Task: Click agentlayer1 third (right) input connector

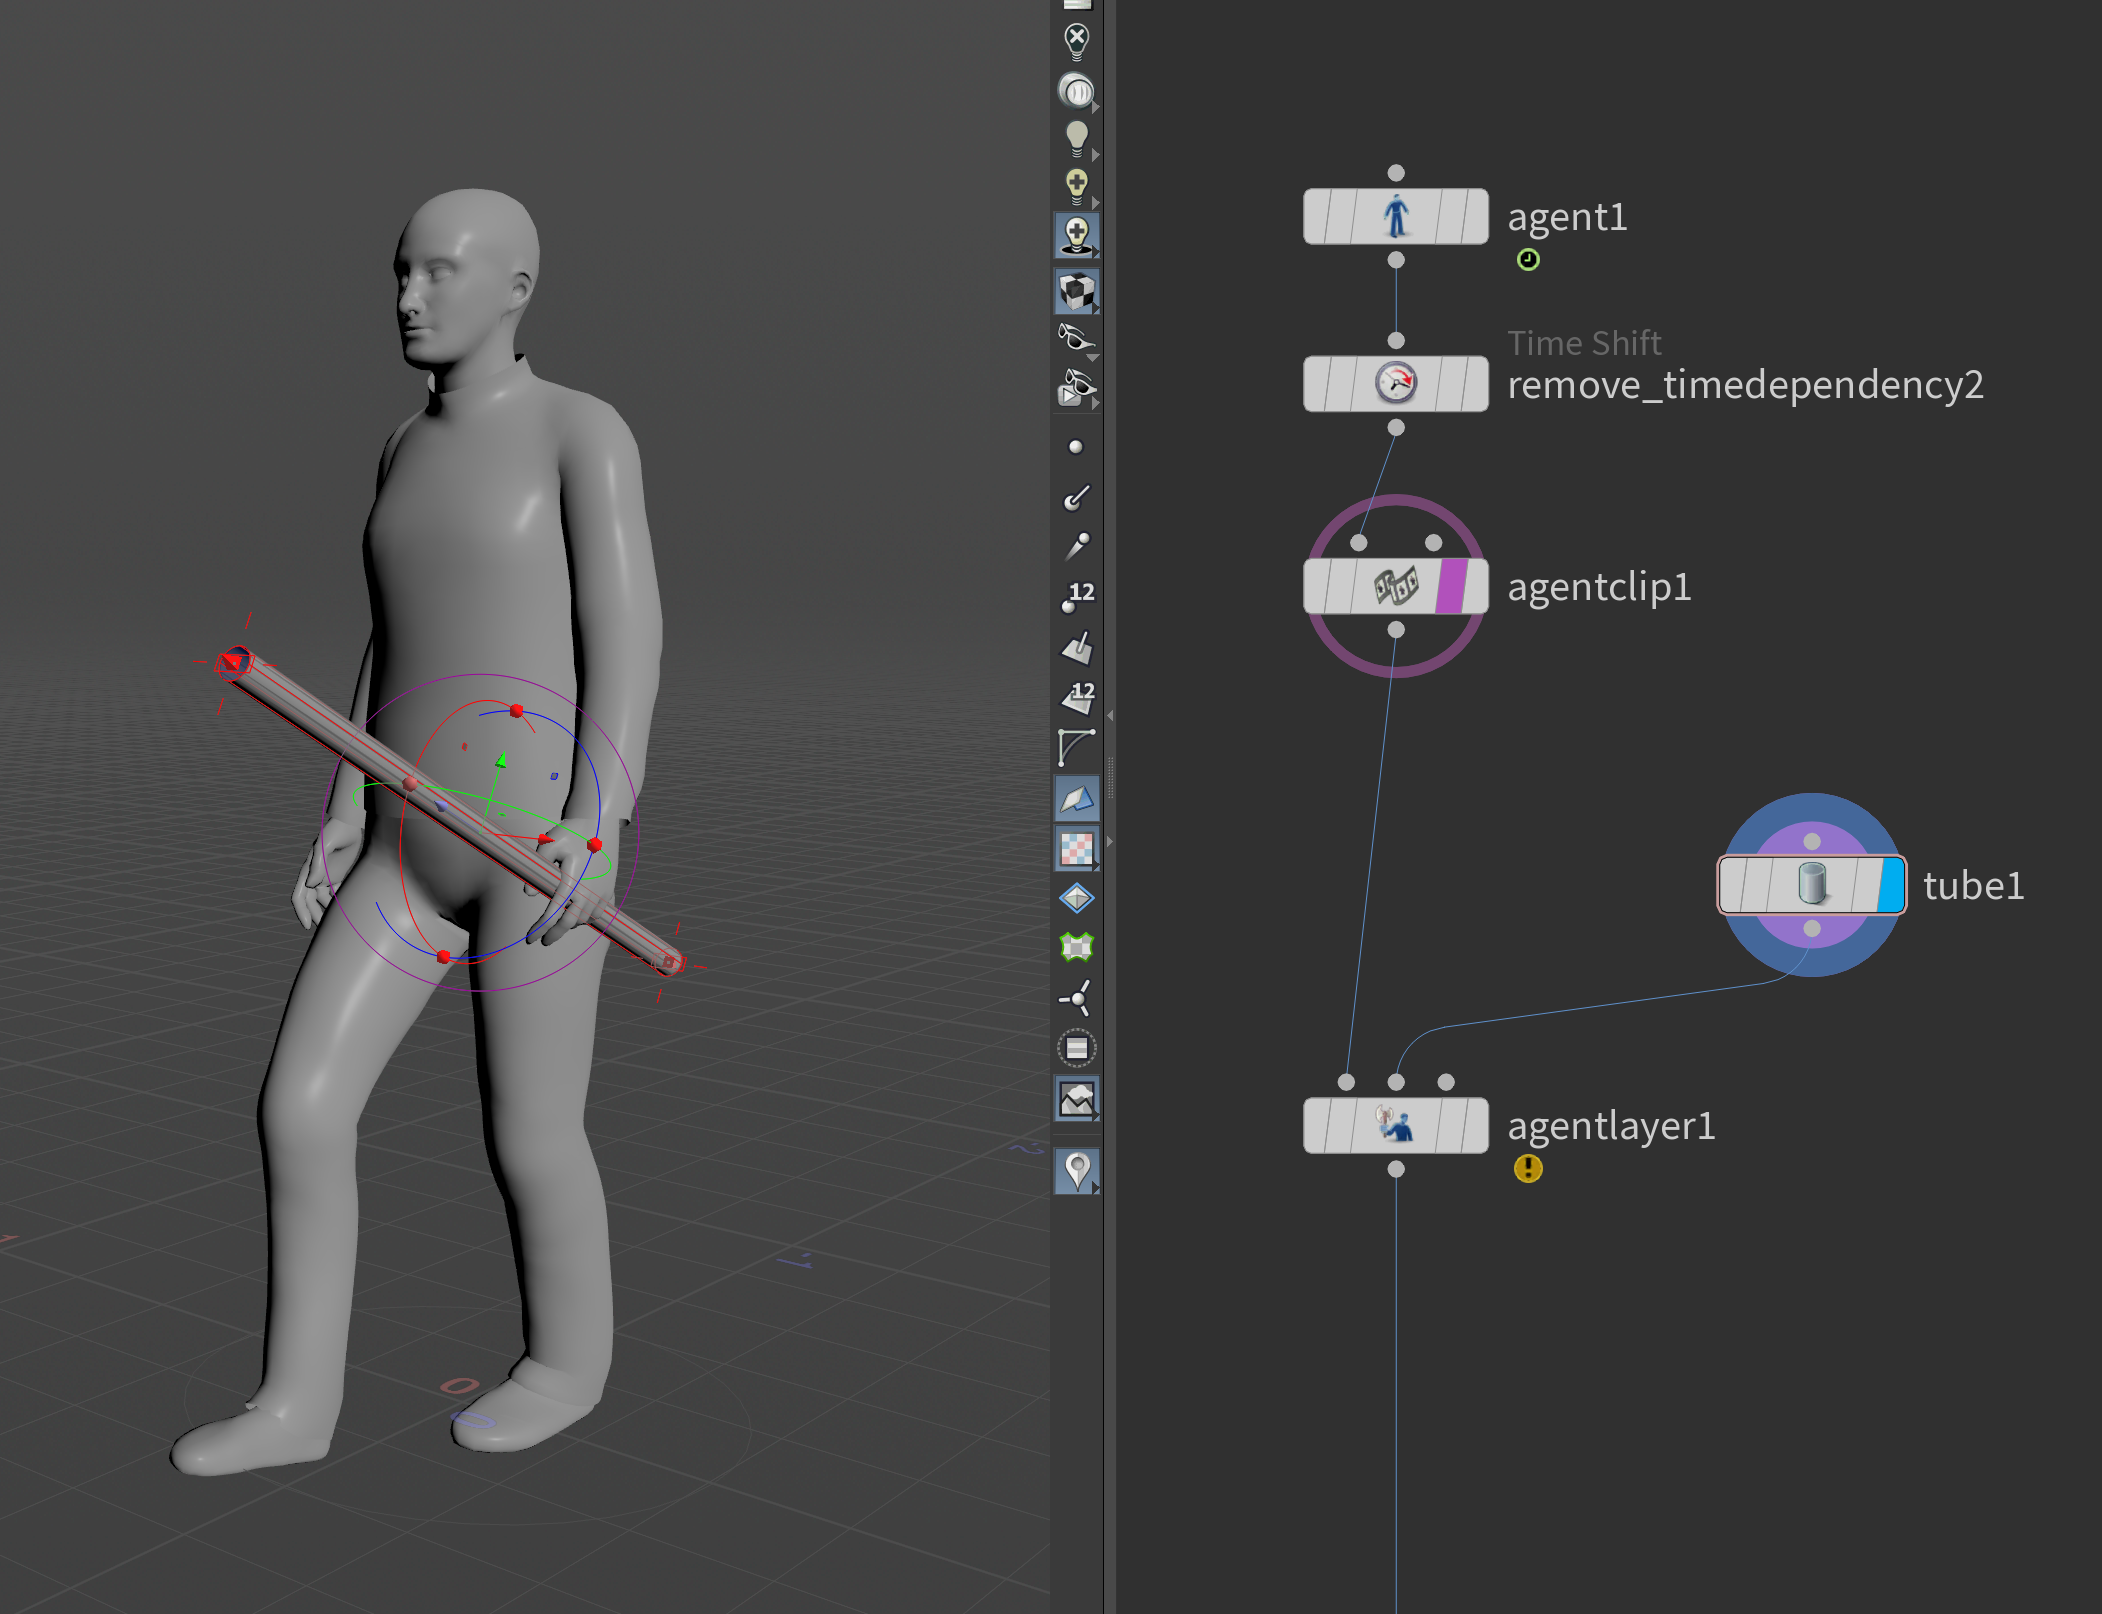Action: coord(1446,1082)
